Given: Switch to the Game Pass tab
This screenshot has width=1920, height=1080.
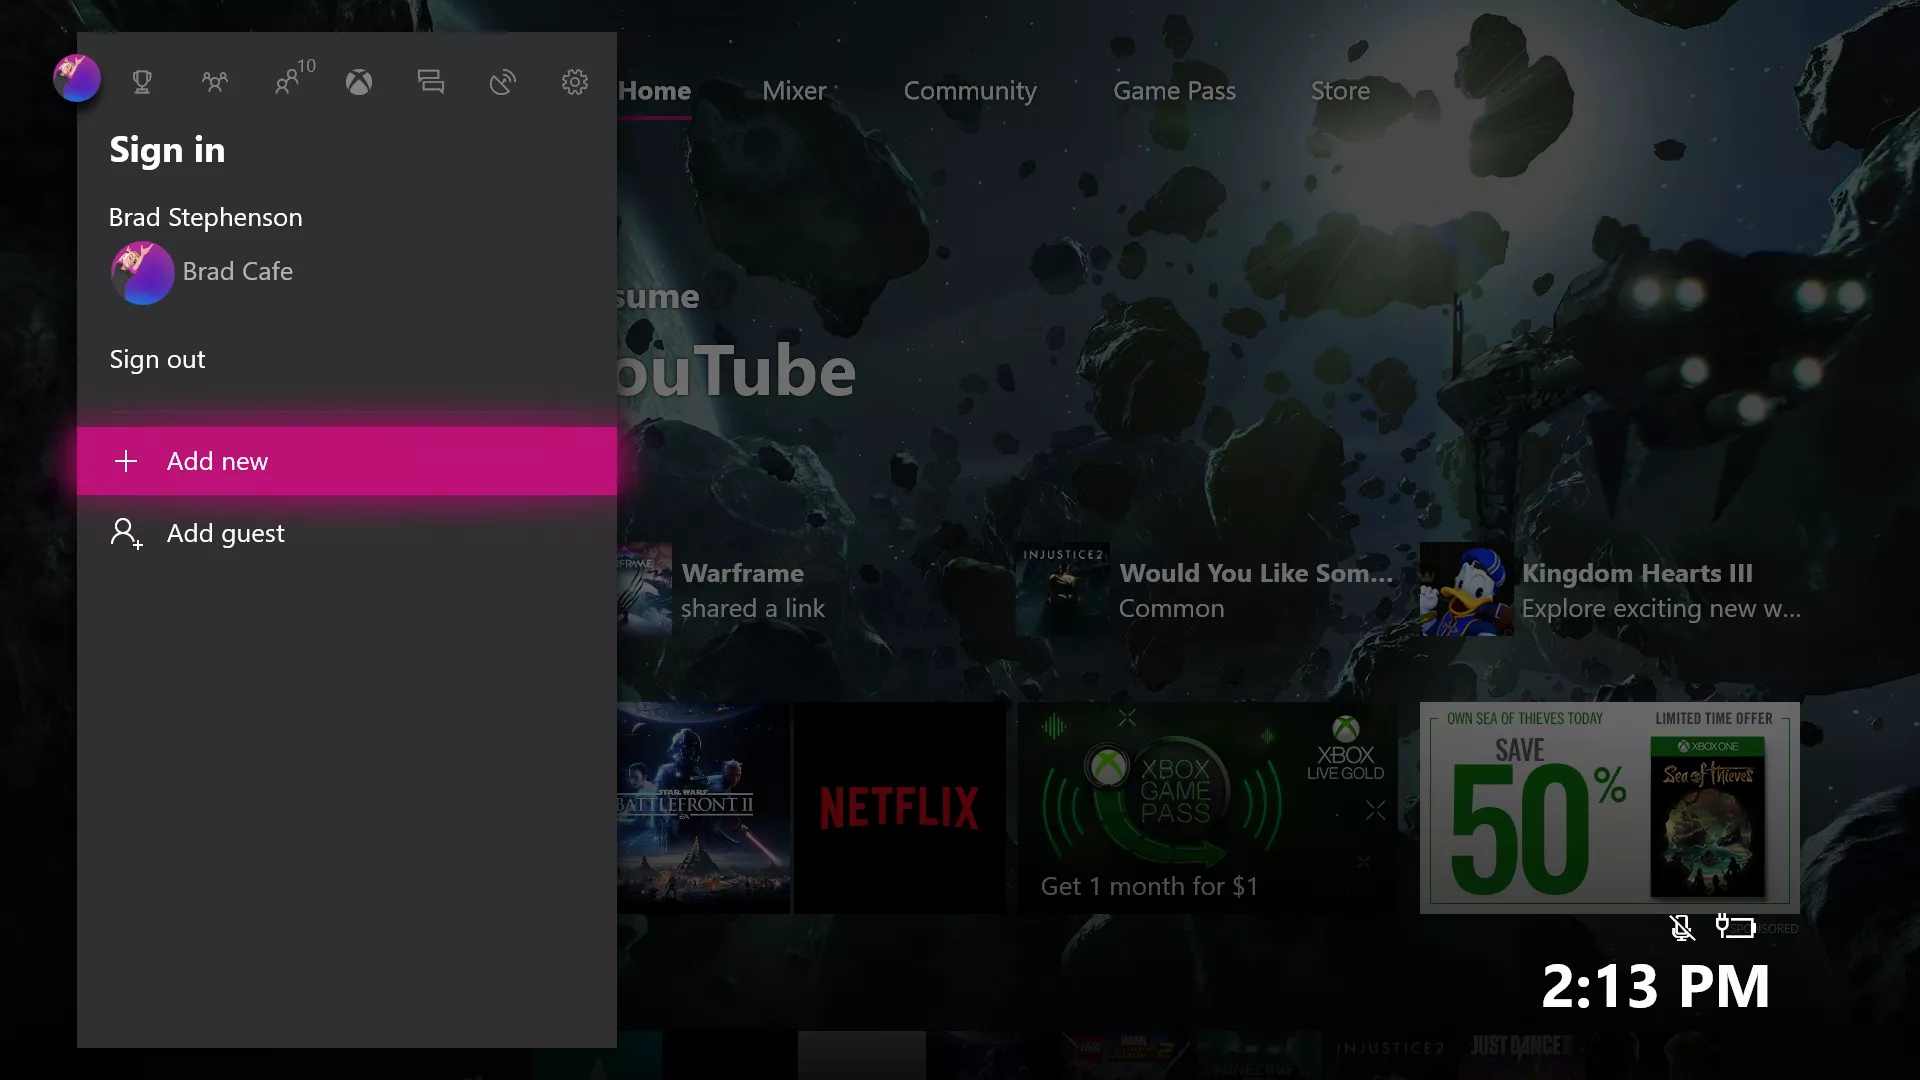Looking at the screenshot, I should click(1174, 91).
